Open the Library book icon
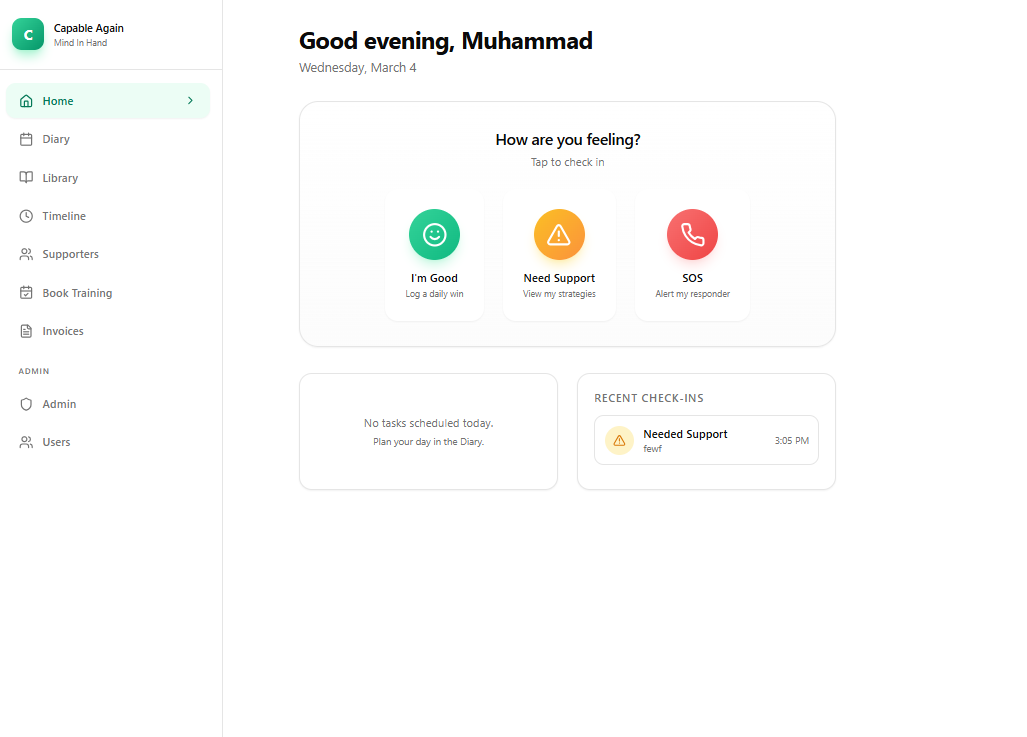1027x737 pixels. [25, 177]
